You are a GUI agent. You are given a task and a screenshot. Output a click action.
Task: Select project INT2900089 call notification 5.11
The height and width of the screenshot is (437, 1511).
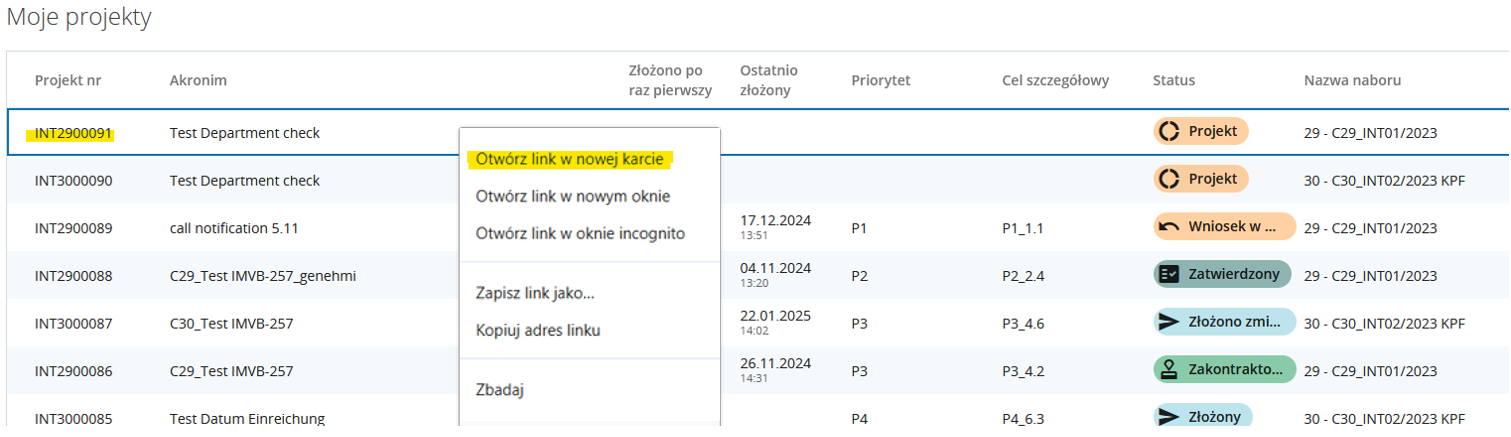click(x=74, y=228)
